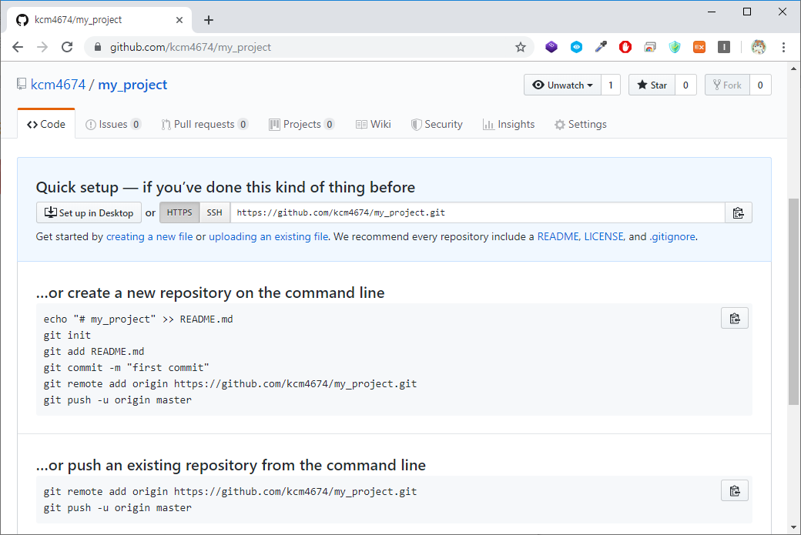The width and height of the screenshot is (801, 535).
Task: Open the orange EX extension icon
Action: click(699, 47)
